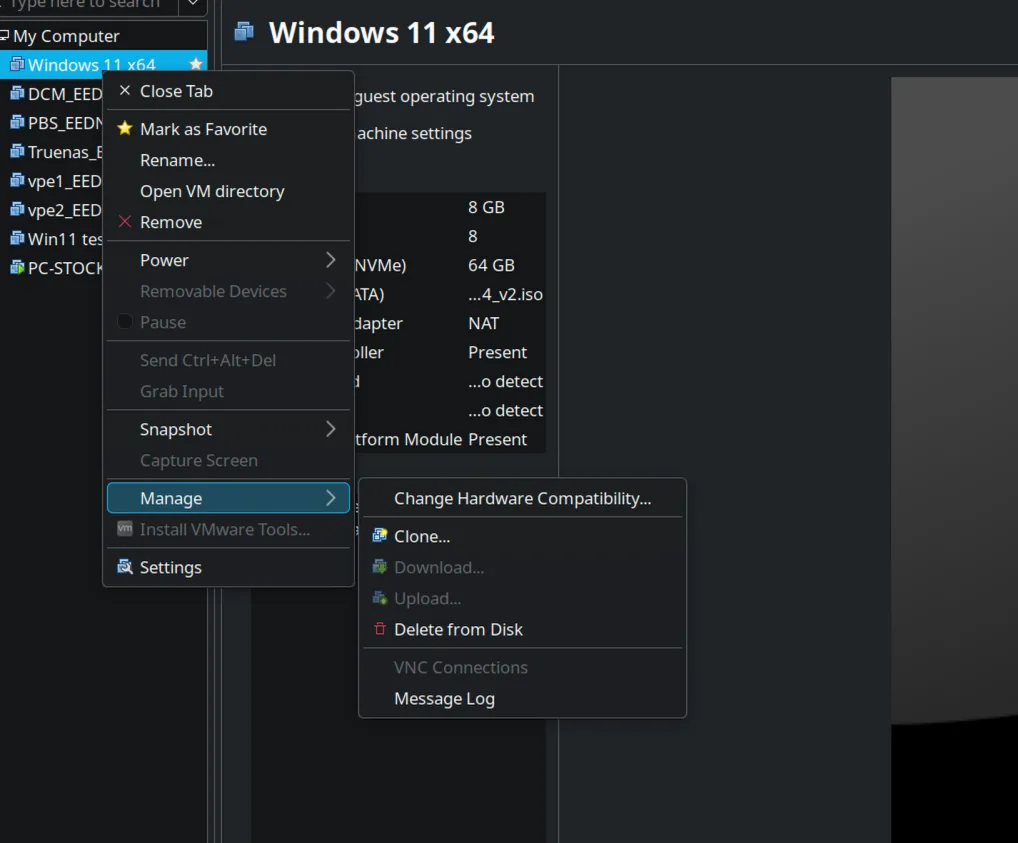Click the My Computer monitor icon

[x=5, y=35]
